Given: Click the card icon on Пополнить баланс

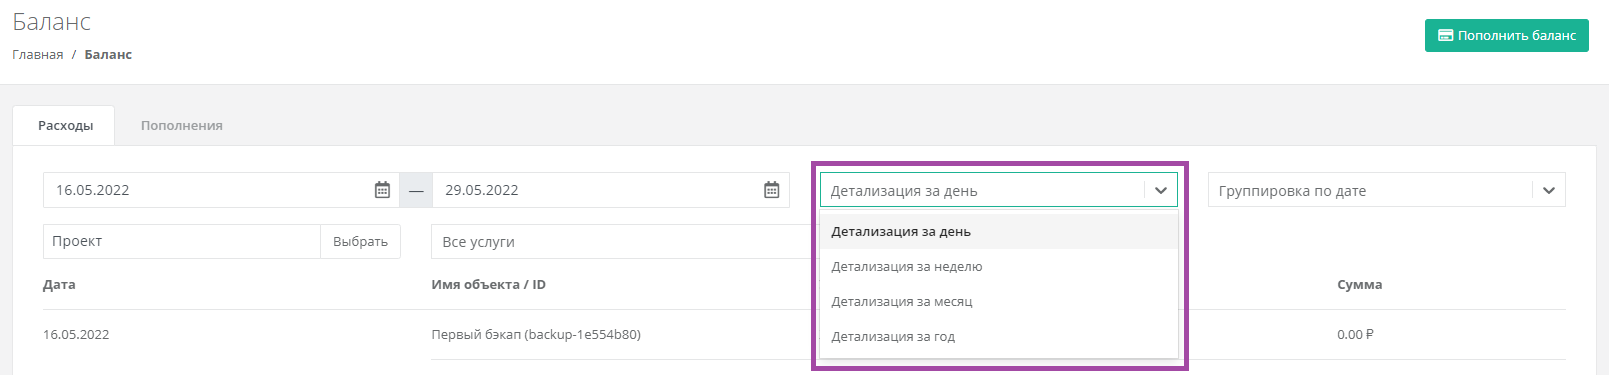Looking at the screenshot, I should (x=1445, y=35).
